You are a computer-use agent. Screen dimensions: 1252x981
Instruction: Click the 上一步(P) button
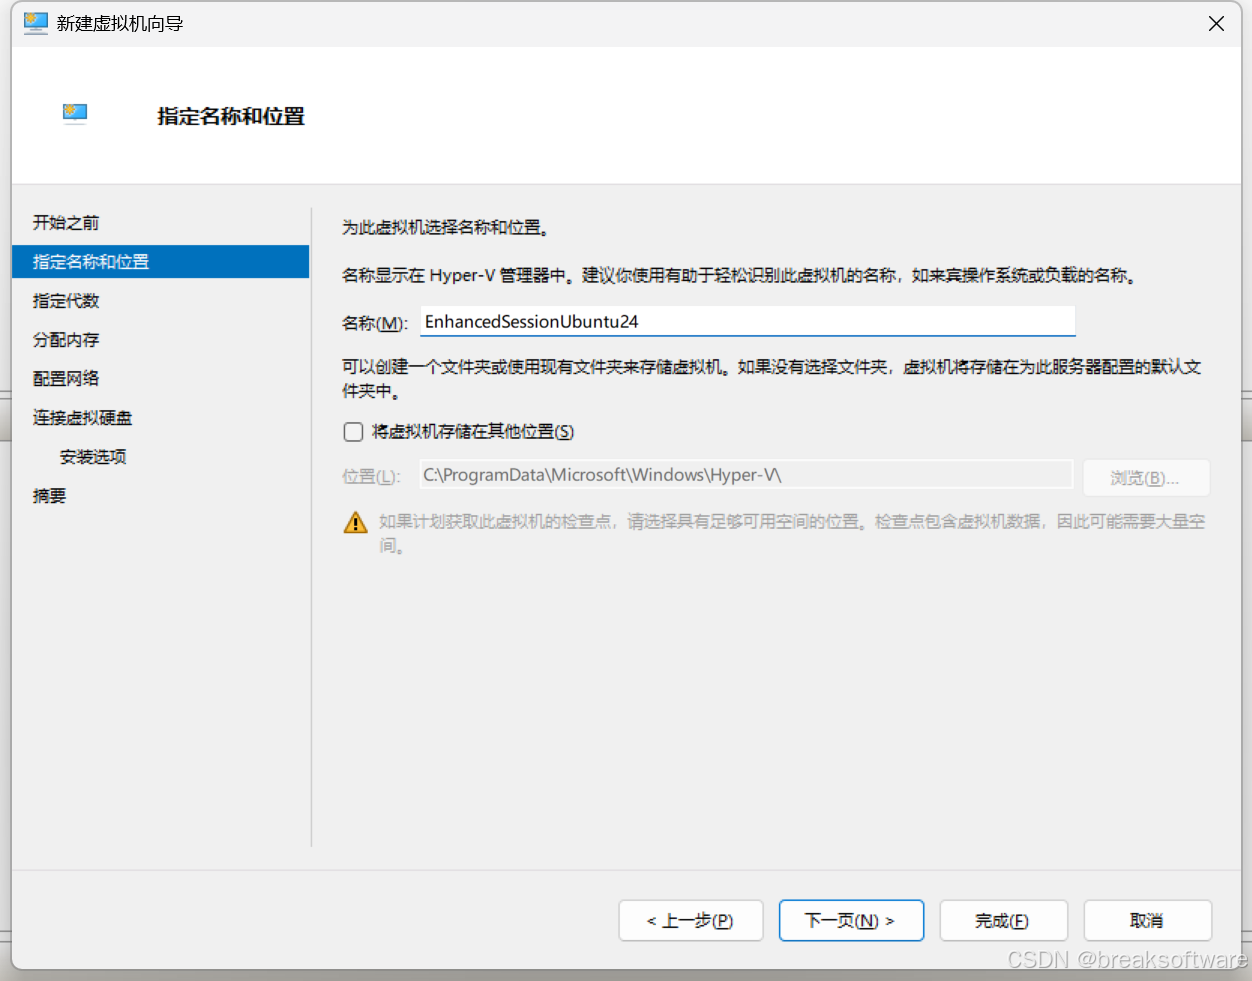(x=691, y=921)
